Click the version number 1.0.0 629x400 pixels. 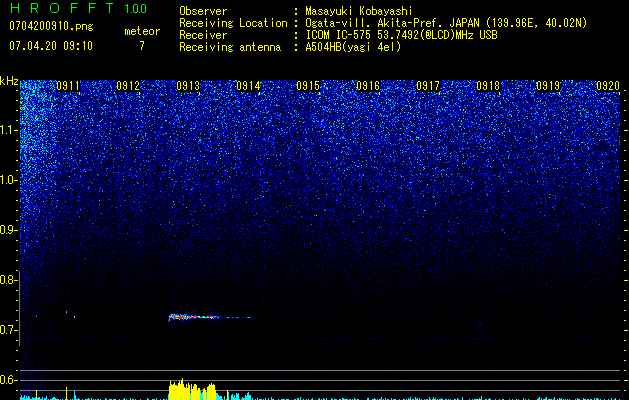click(136, 8)
